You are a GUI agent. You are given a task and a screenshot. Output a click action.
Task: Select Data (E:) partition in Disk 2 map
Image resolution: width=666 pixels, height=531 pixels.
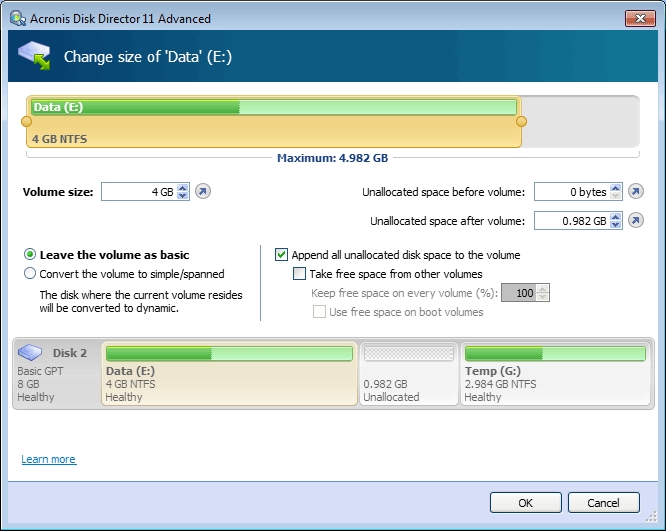(229, 374)
